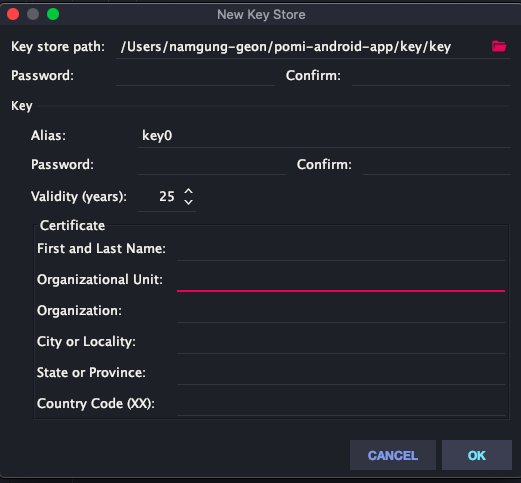521x483 pixels.
Task: Increase validity years with up arrow
Action: tap(189, 191)
